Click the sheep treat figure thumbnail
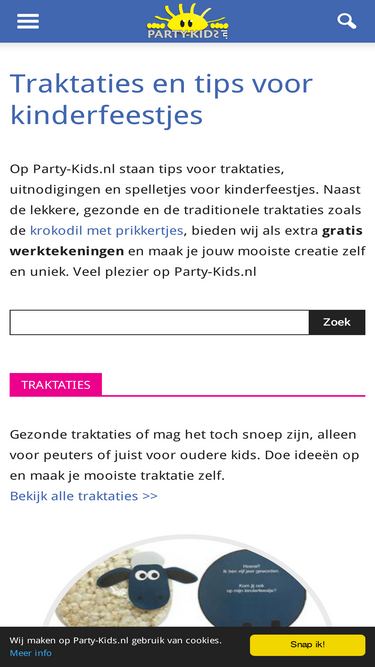Image resolution: width=375 pixels, height=667 pixels. (x=149, y=580)
